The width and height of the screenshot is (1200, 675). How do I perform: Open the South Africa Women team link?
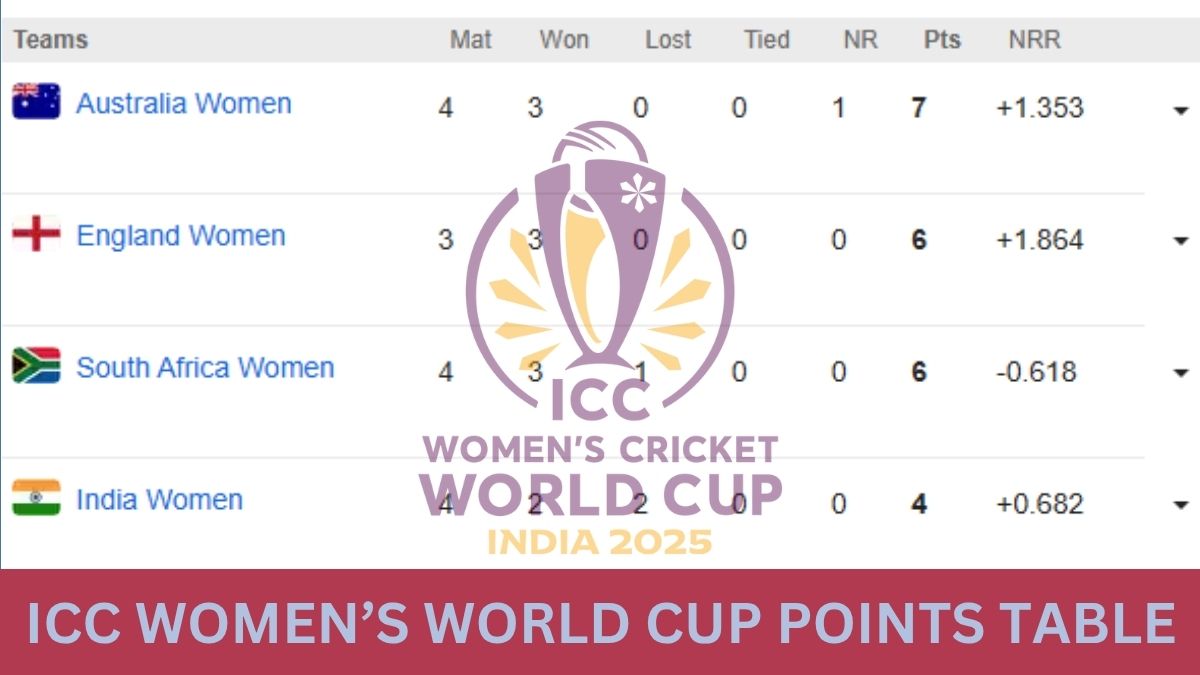click(x=205, y=368)
